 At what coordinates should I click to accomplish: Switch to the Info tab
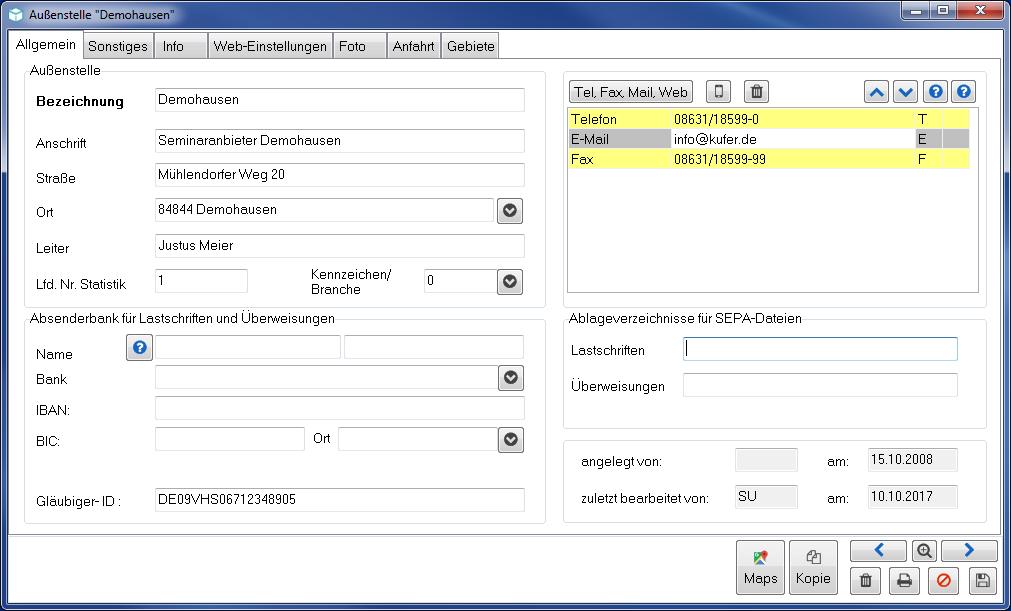click(x=181, y=46)
